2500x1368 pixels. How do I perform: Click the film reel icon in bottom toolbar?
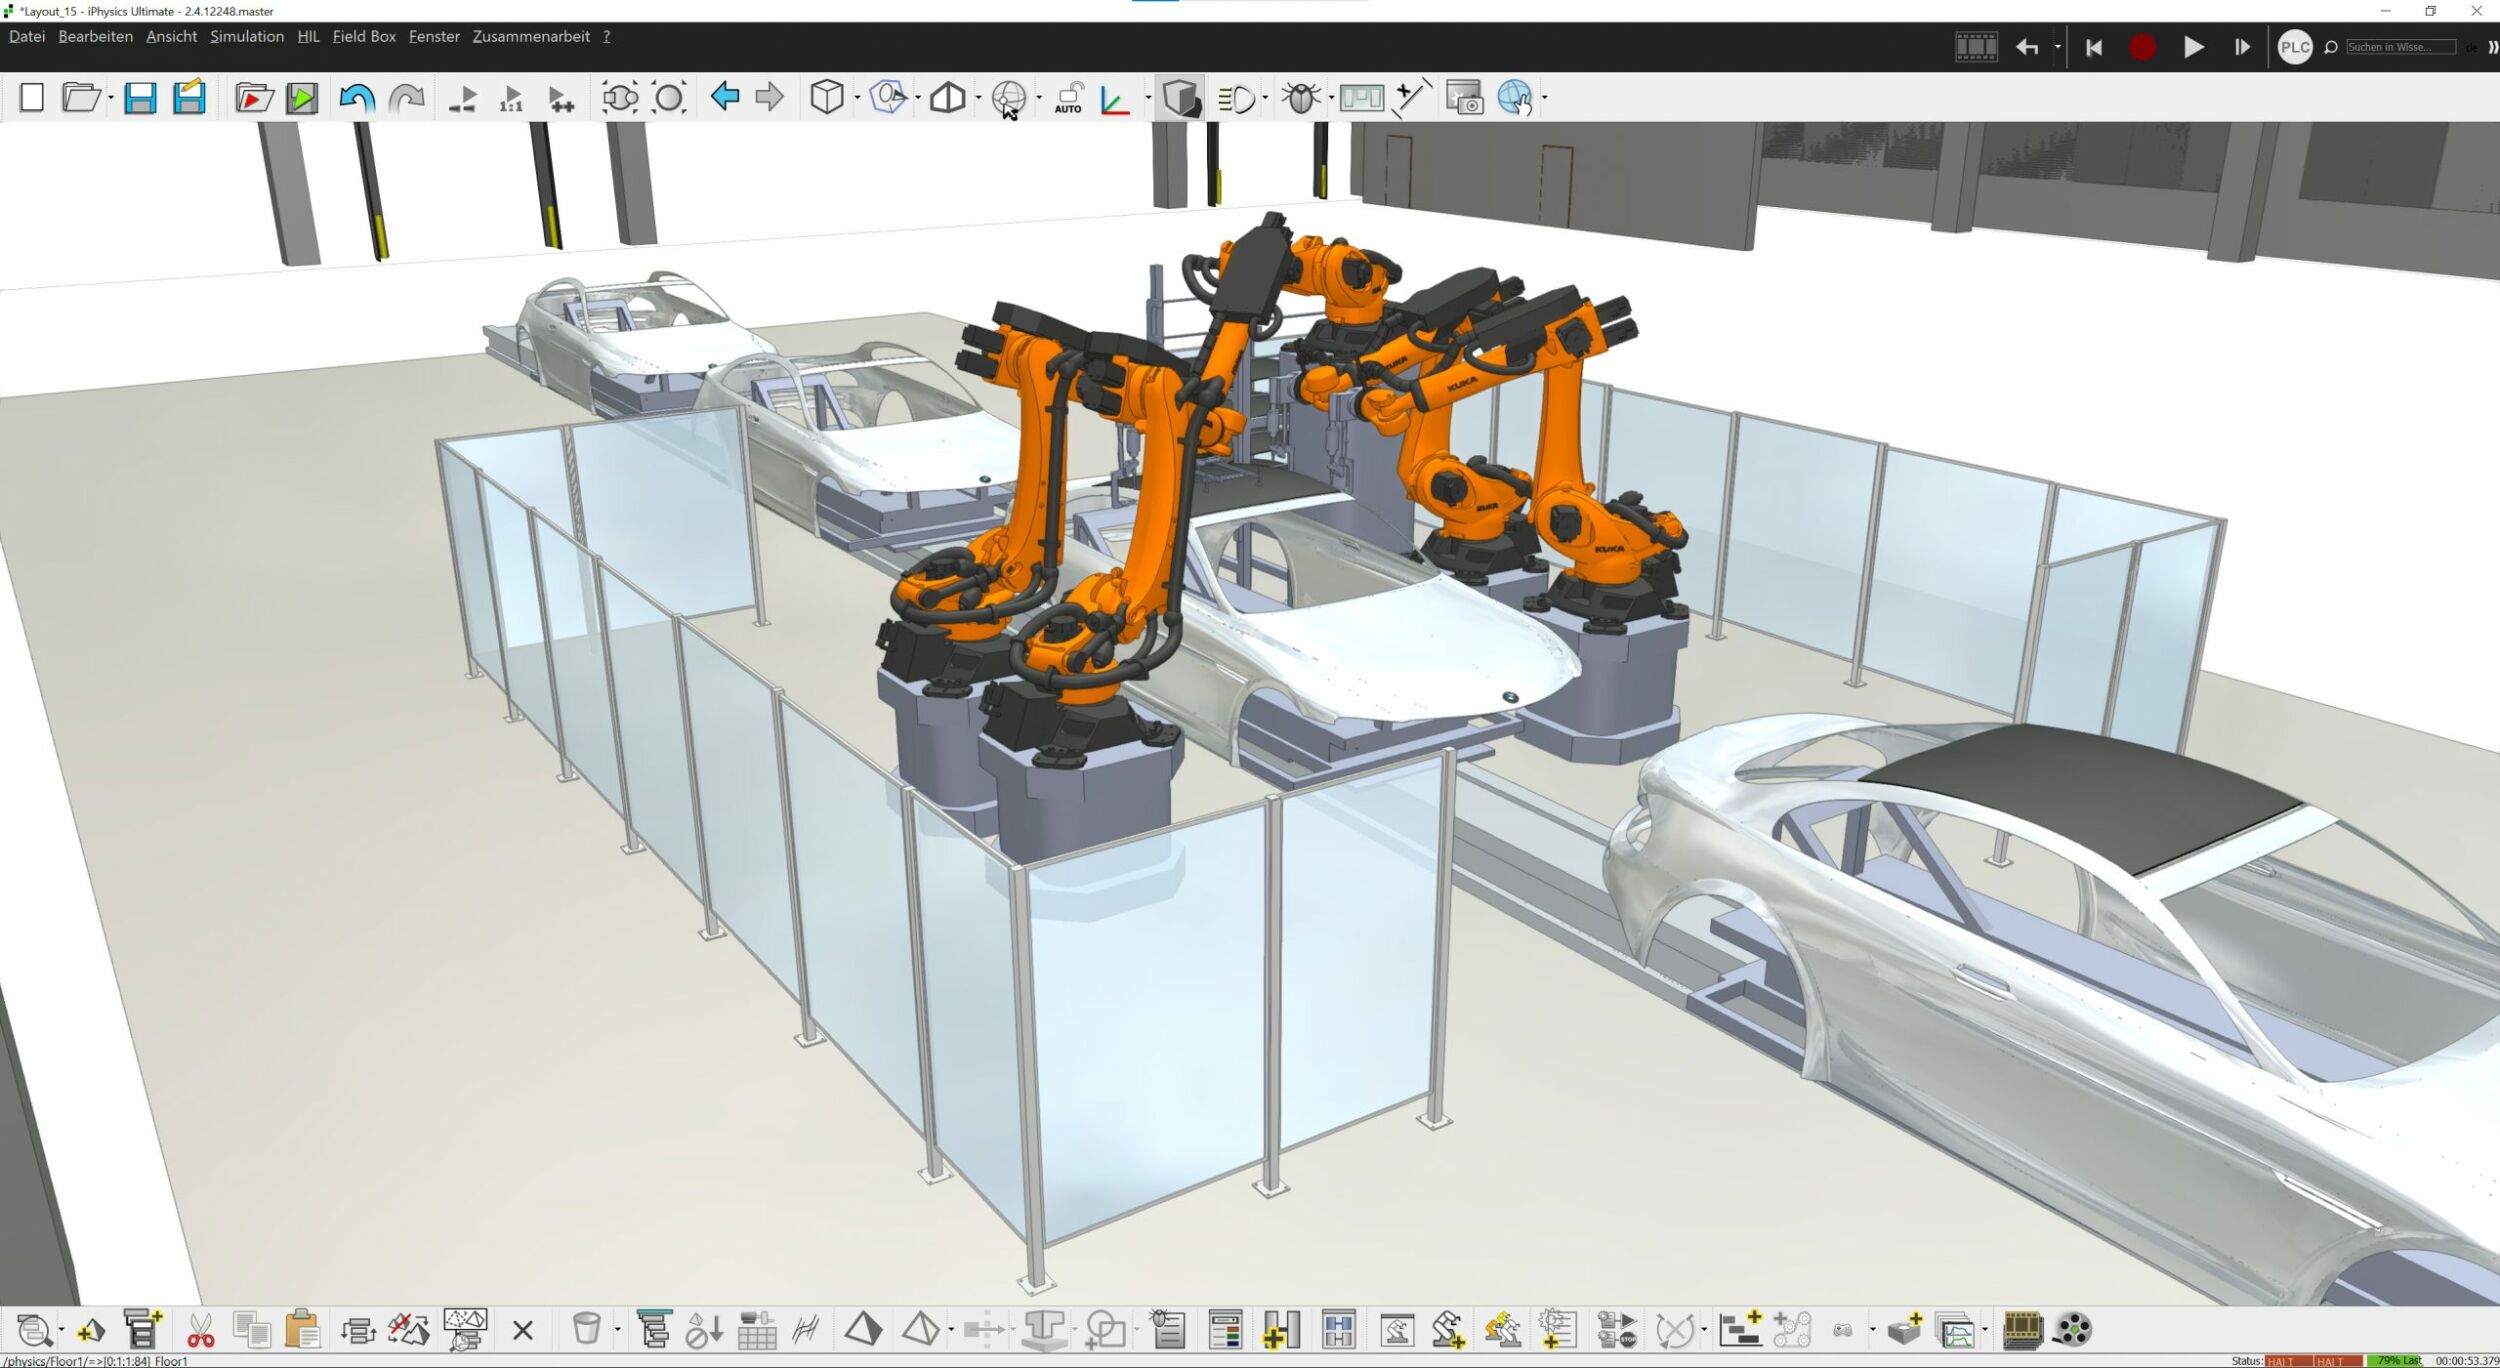coord(2071,1330)
